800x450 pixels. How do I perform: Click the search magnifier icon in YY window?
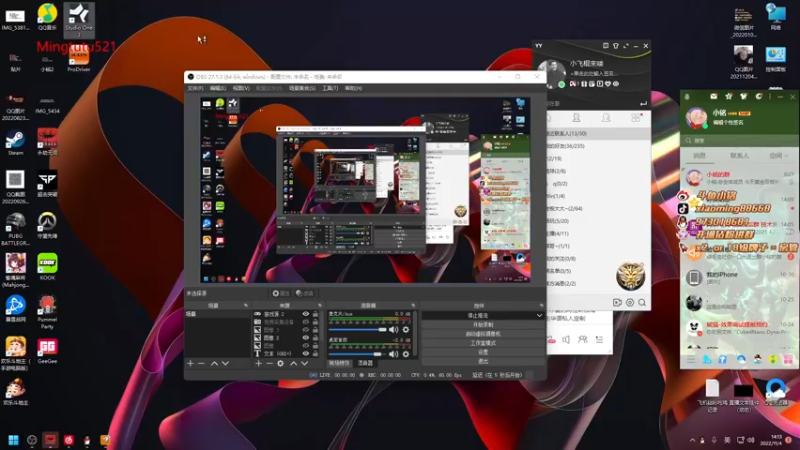point(642,303)
